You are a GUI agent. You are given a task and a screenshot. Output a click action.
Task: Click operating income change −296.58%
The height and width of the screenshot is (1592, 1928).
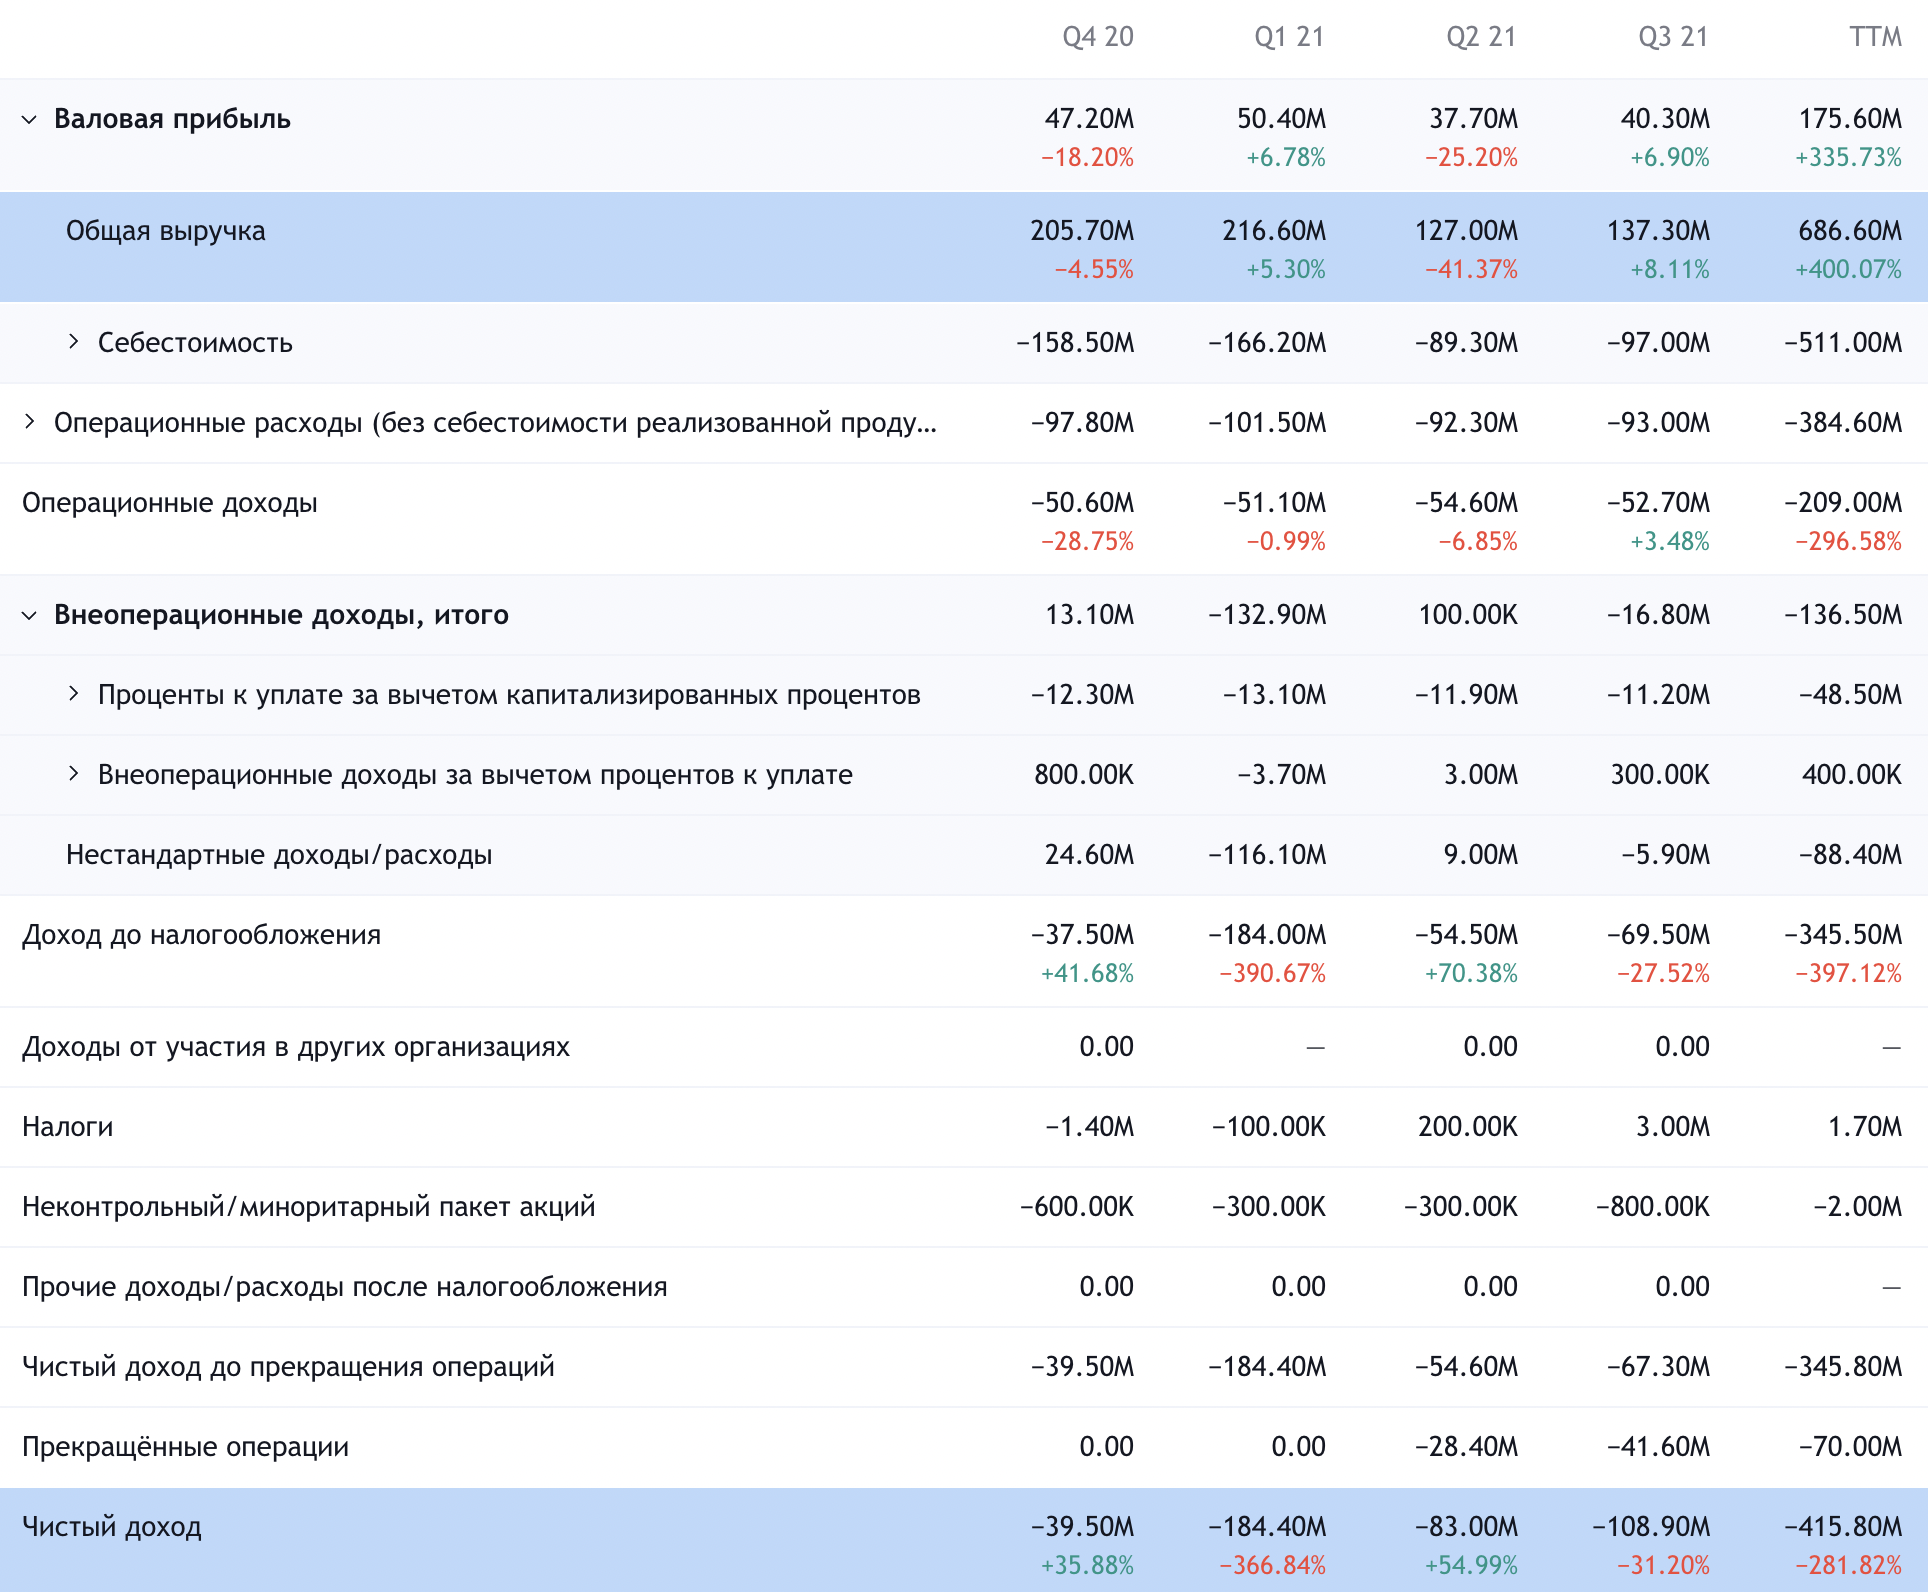coord(1849,542)
